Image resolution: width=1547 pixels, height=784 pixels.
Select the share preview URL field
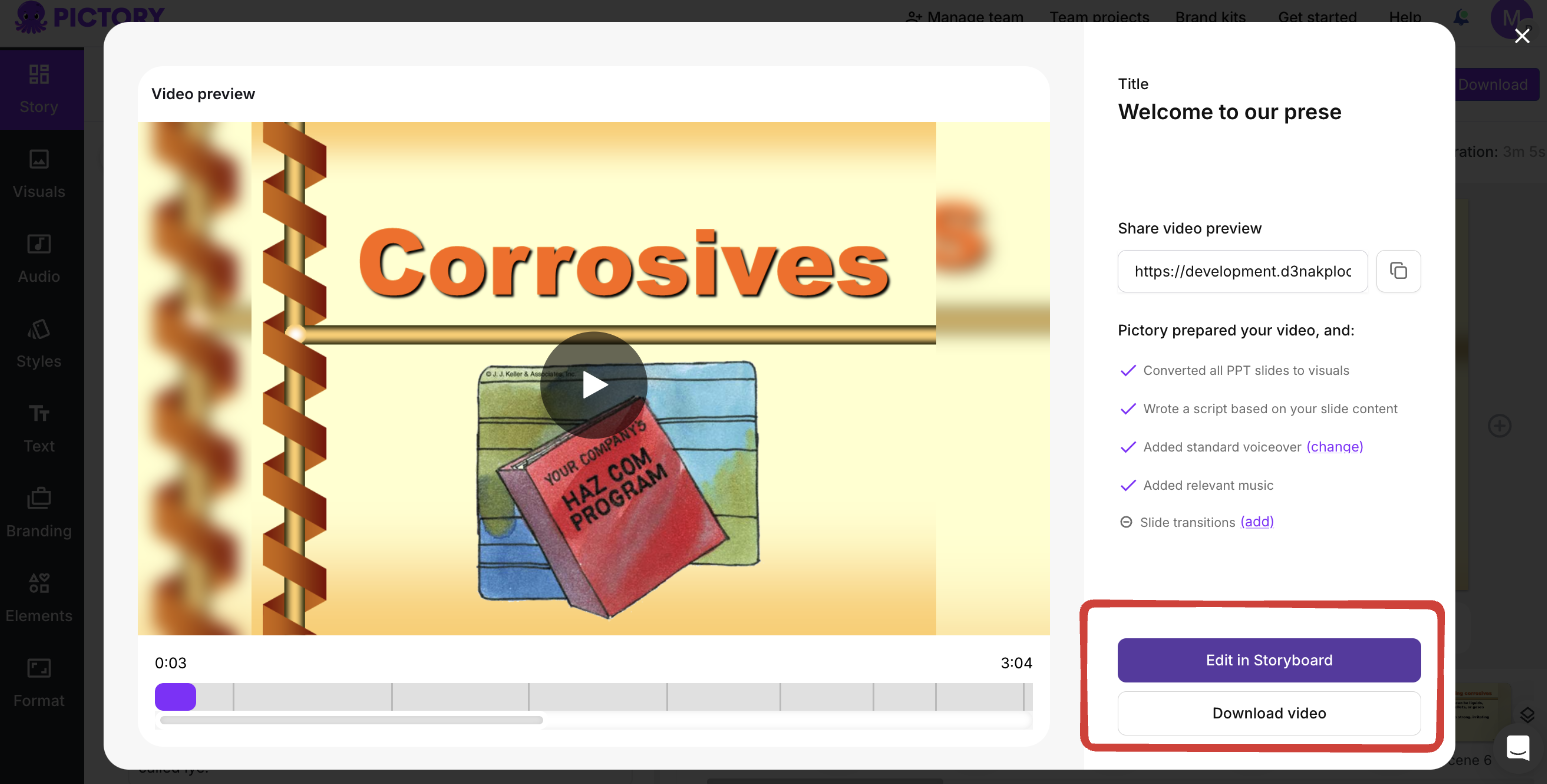point(1243,271)
